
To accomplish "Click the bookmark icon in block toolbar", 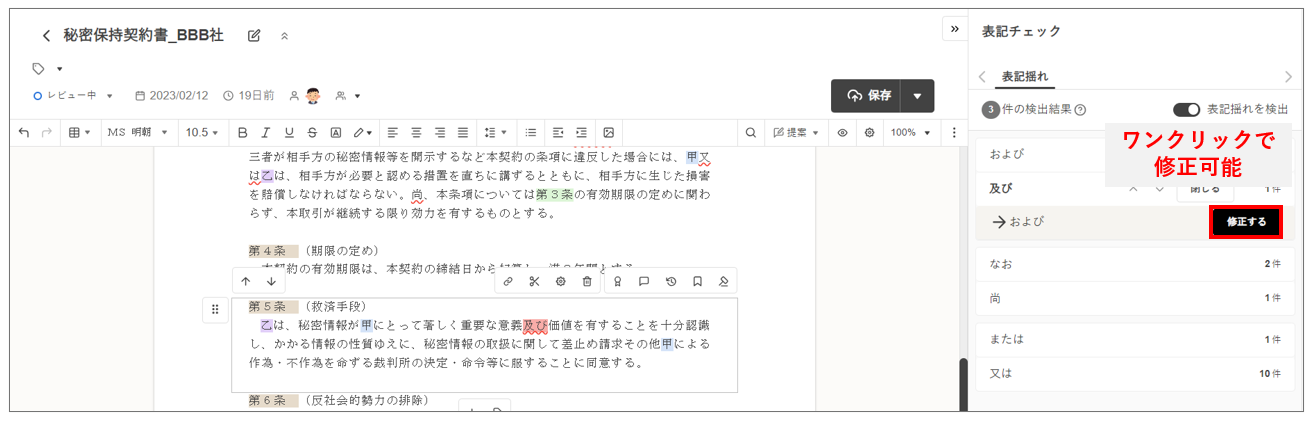I will (697, 282).
